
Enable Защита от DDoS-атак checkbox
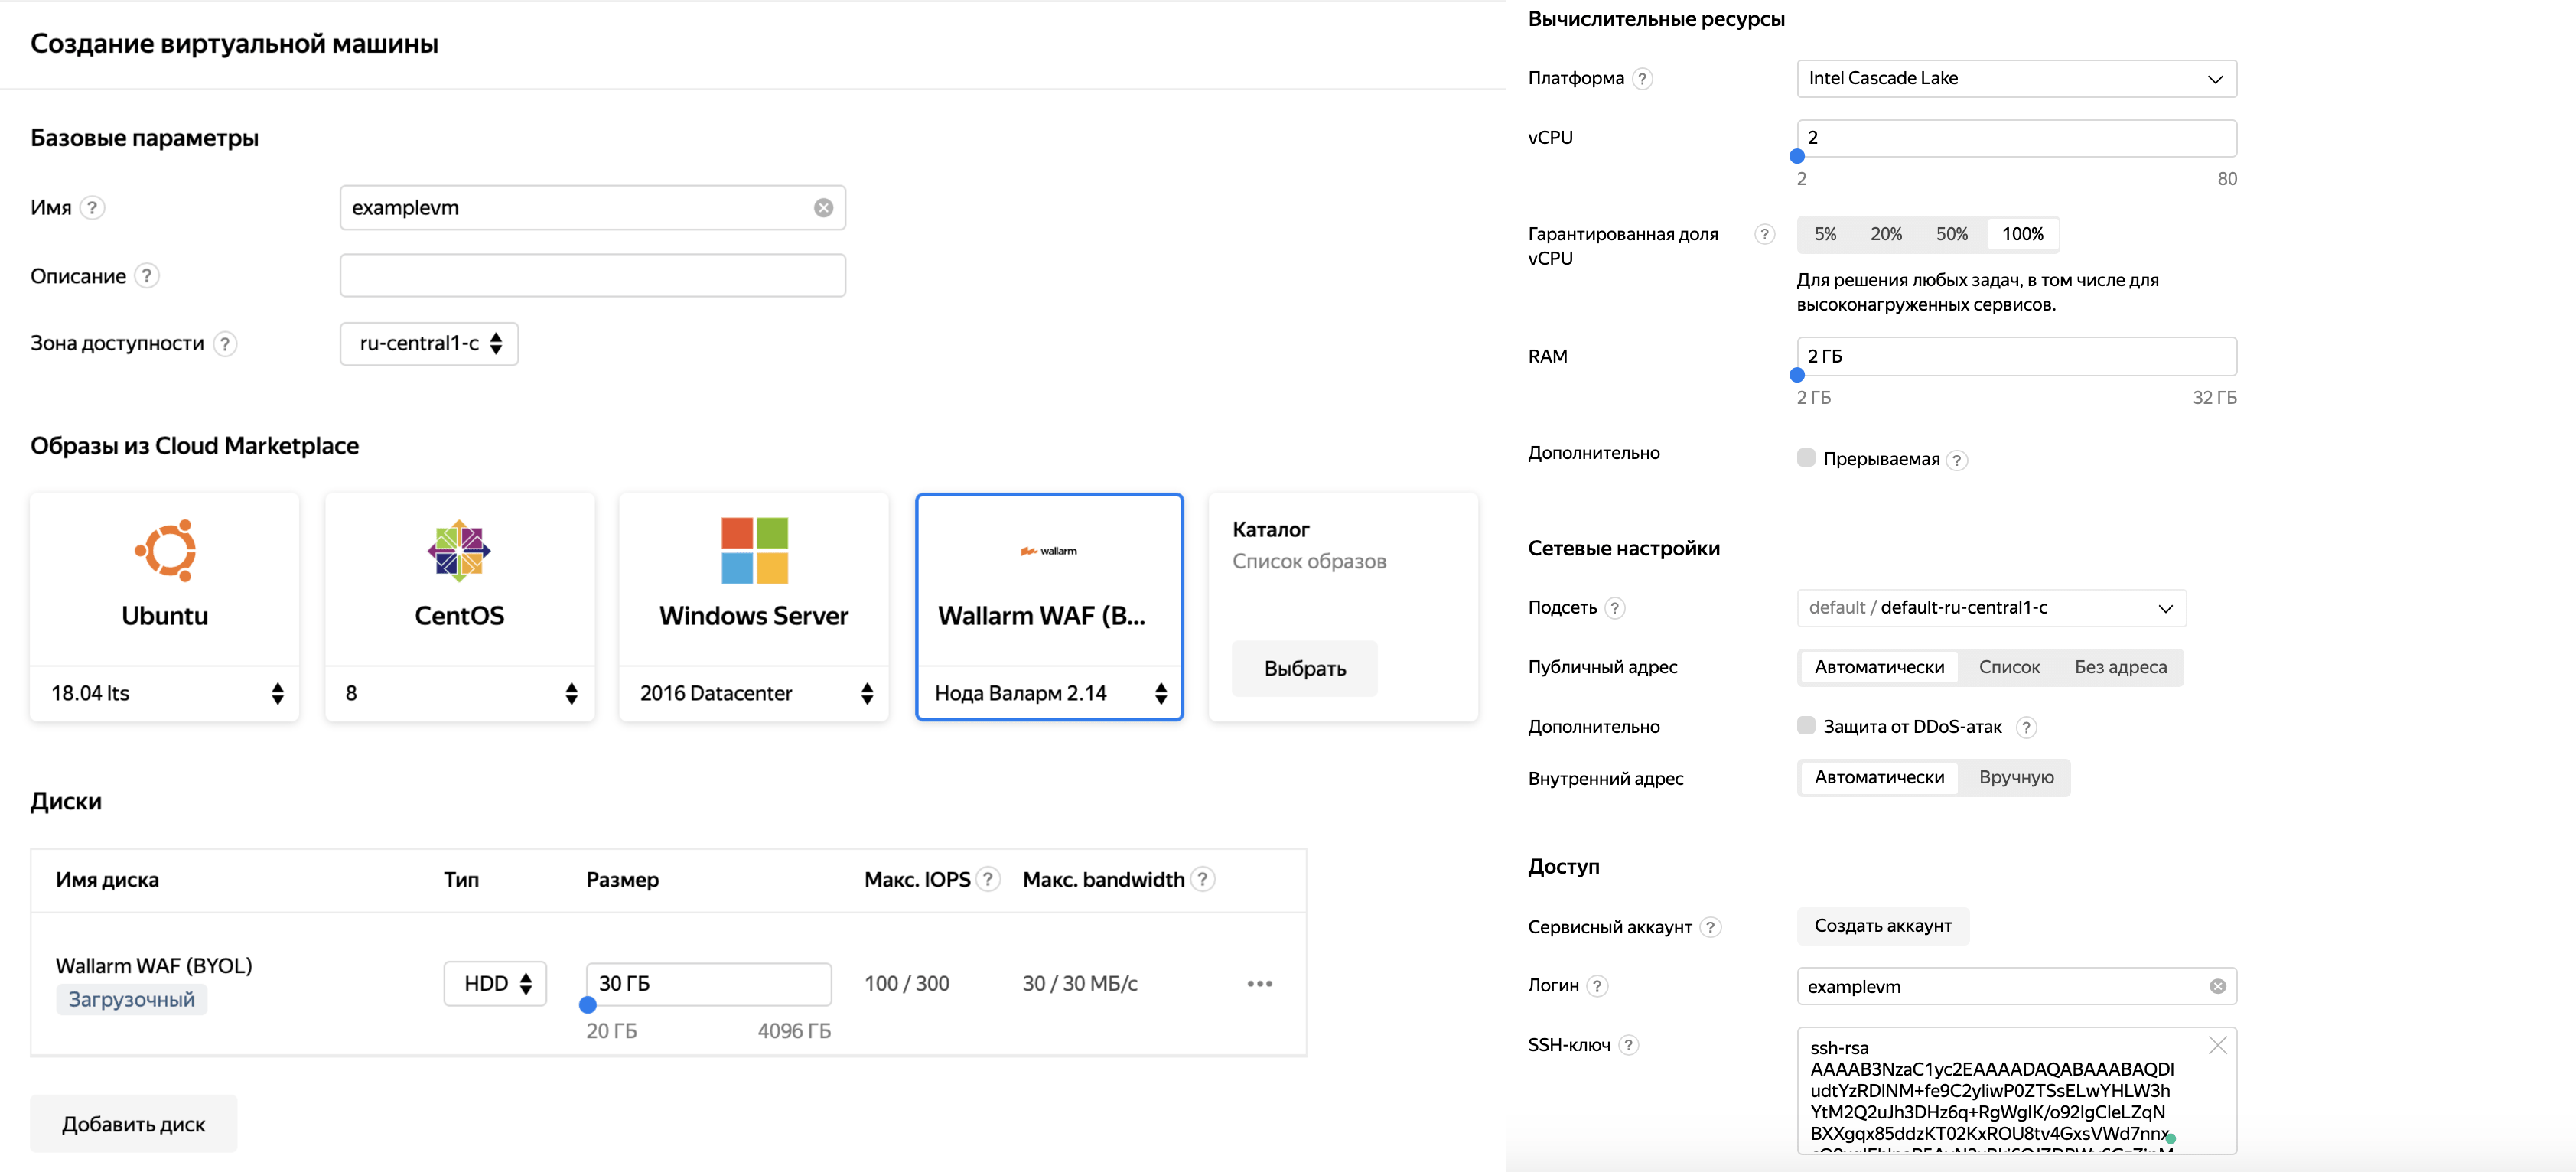click(1806, 726)
